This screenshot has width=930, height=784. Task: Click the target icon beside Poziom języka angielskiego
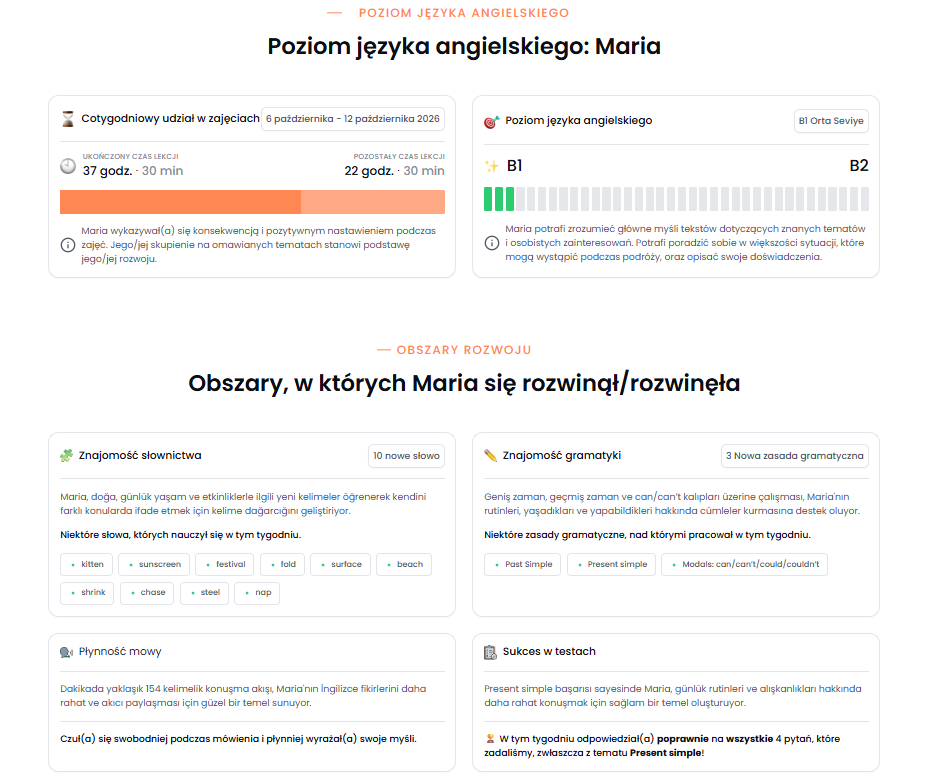click(x=492, y=122)
